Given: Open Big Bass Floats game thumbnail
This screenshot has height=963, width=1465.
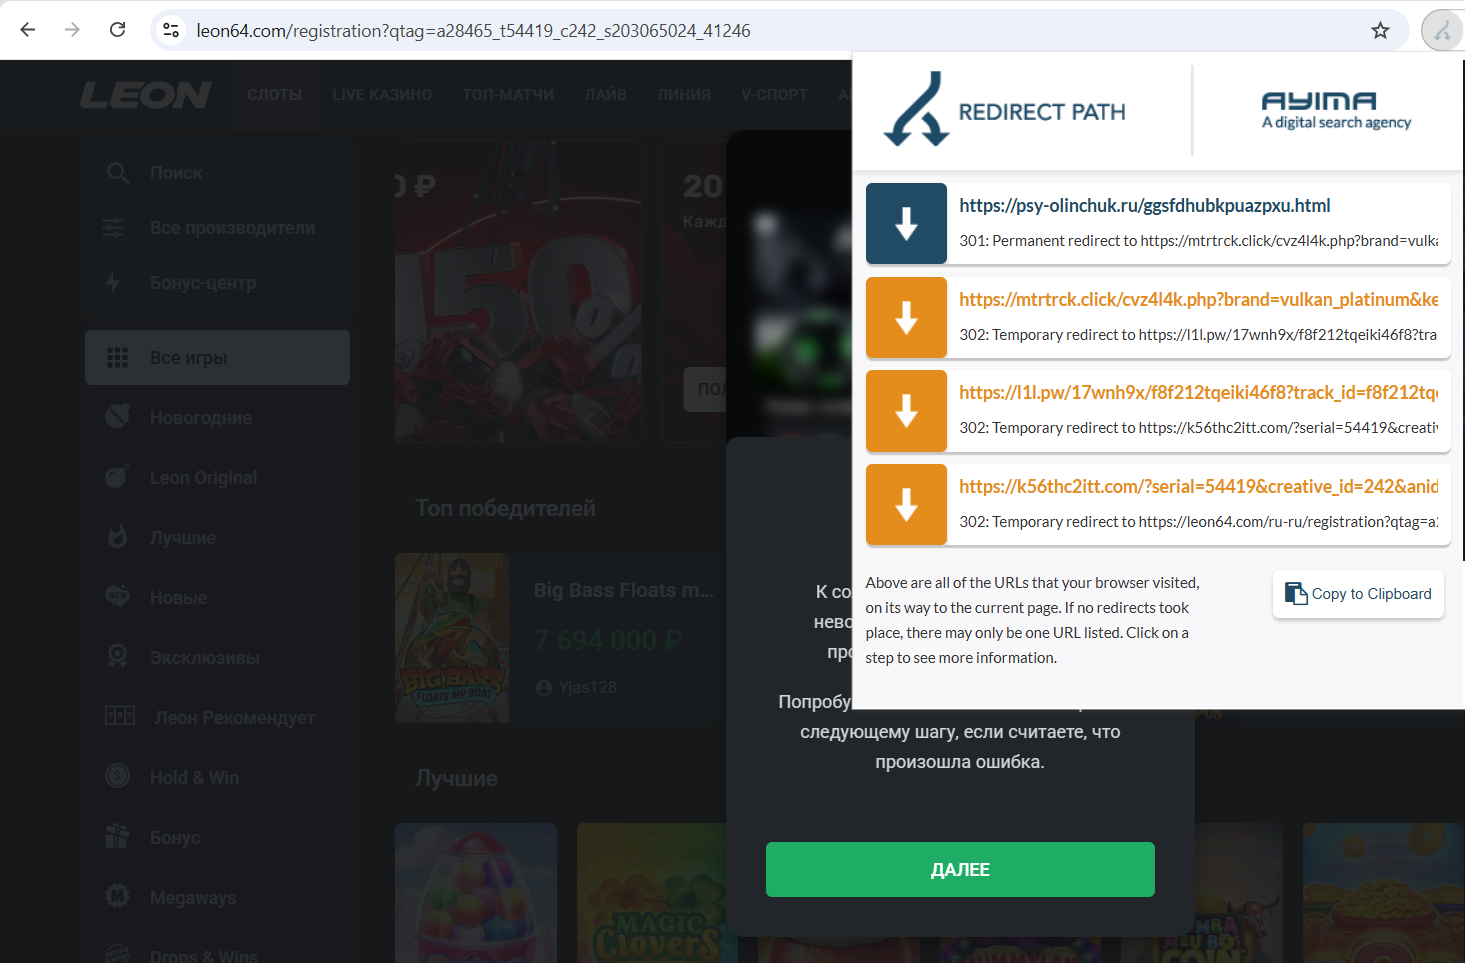Looking at the screenshot, I should [x=452, y=638].
